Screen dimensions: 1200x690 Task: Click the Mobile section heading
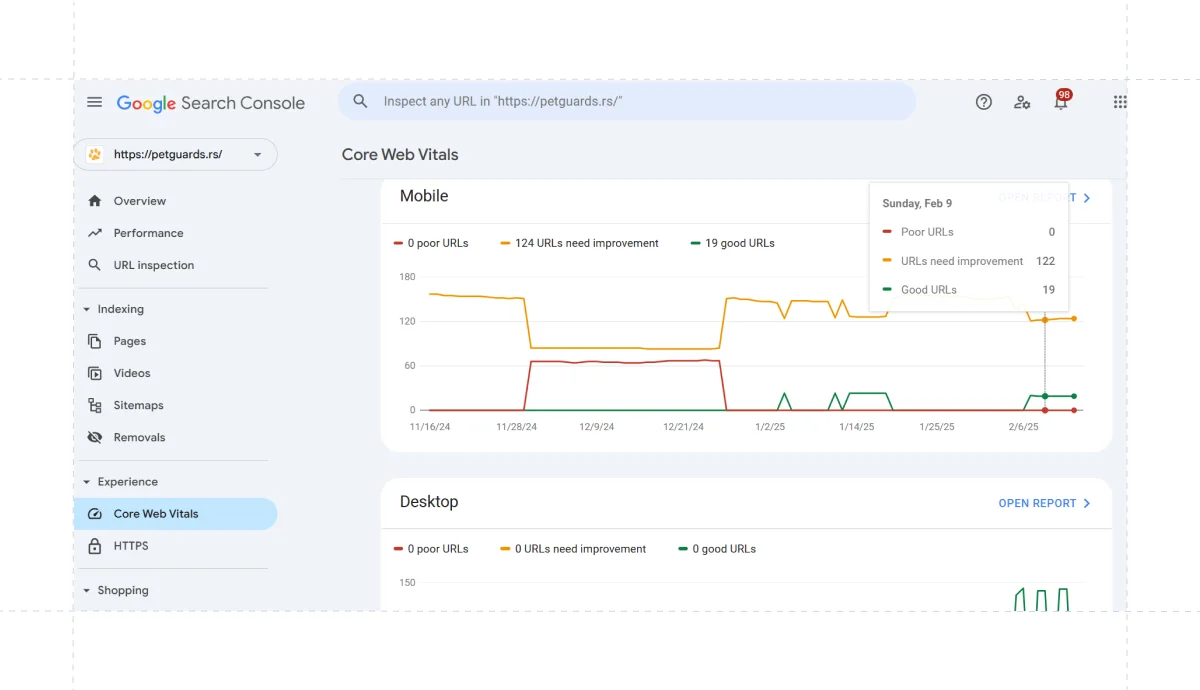tap(424, 196)
